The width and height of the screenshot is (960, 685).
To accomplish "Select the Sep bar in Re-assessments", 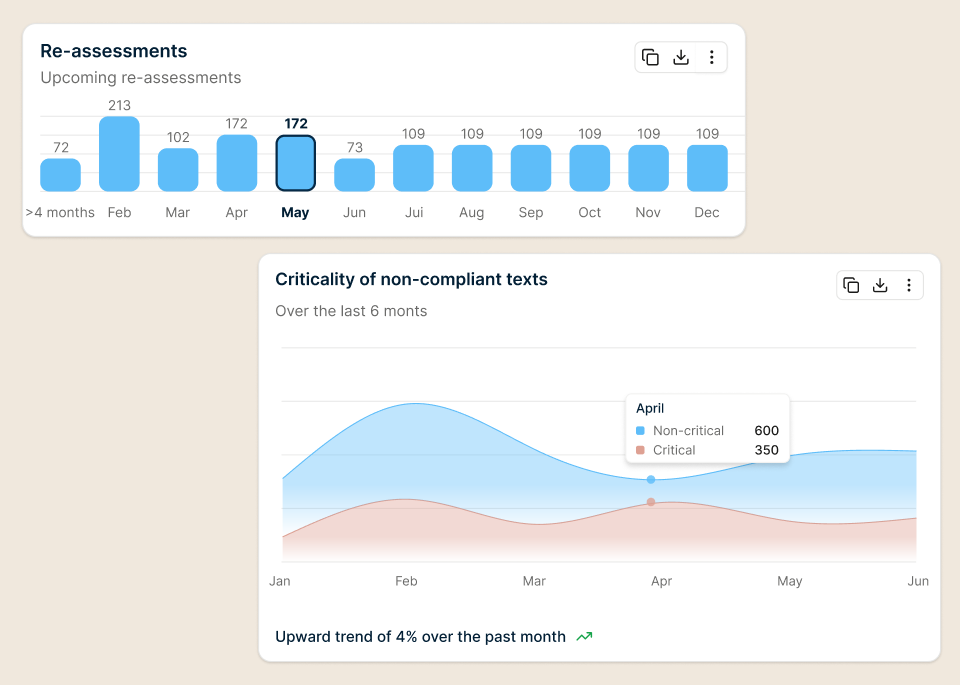I will coord(531,168).
